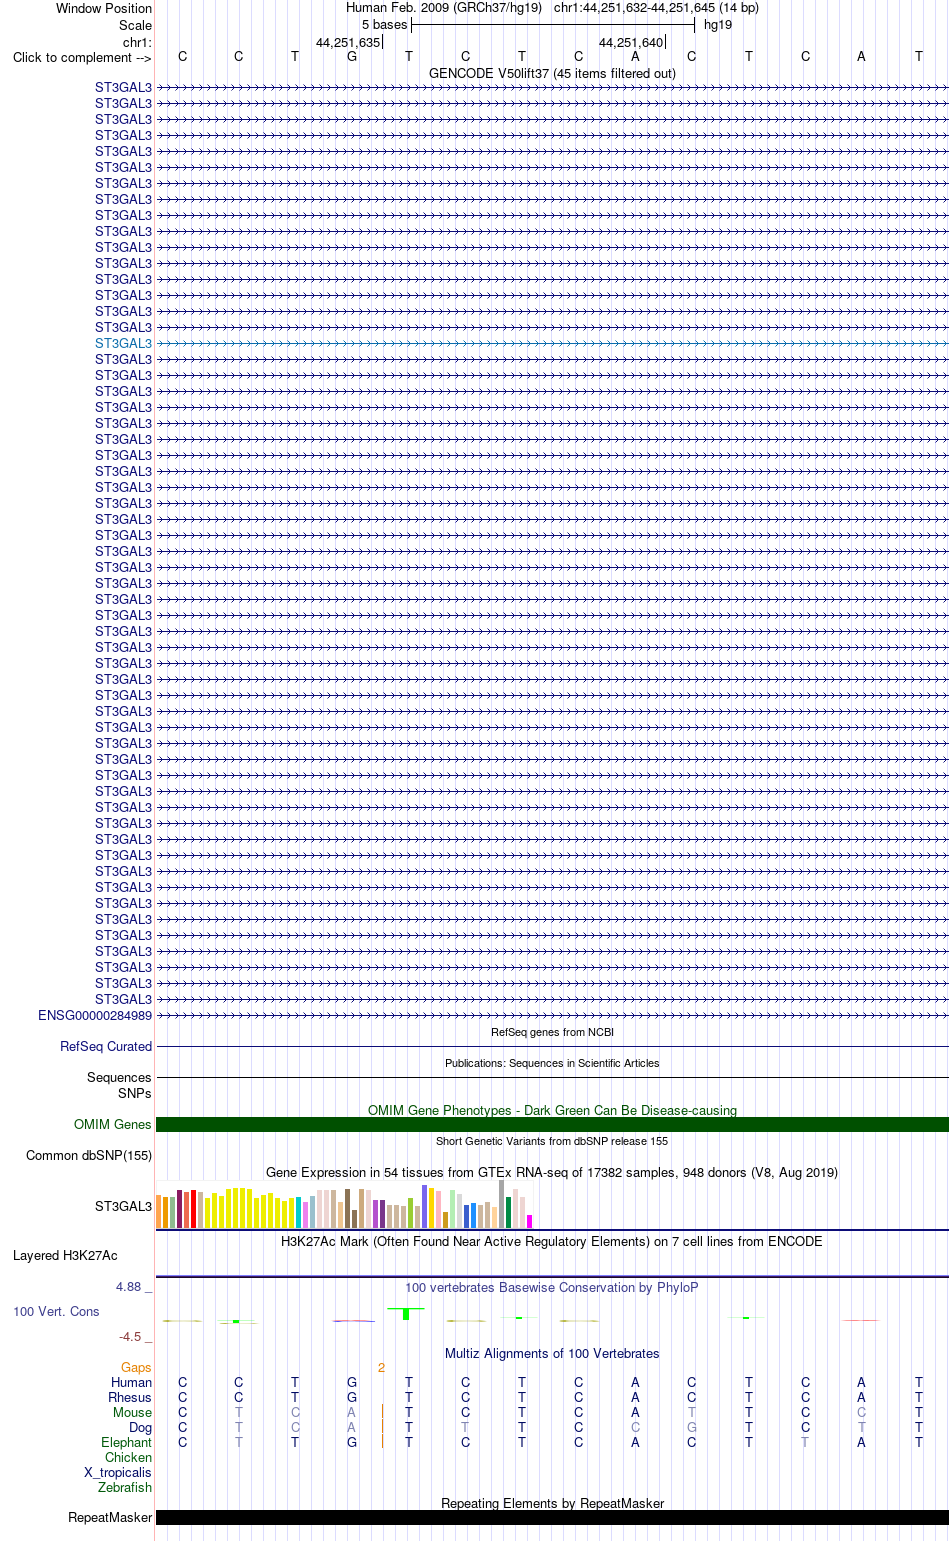Open the 'RefSeq genes from NCBI' track title
The height and width of the screenshot is (1541, 950).
click(x=552, y=1032)
